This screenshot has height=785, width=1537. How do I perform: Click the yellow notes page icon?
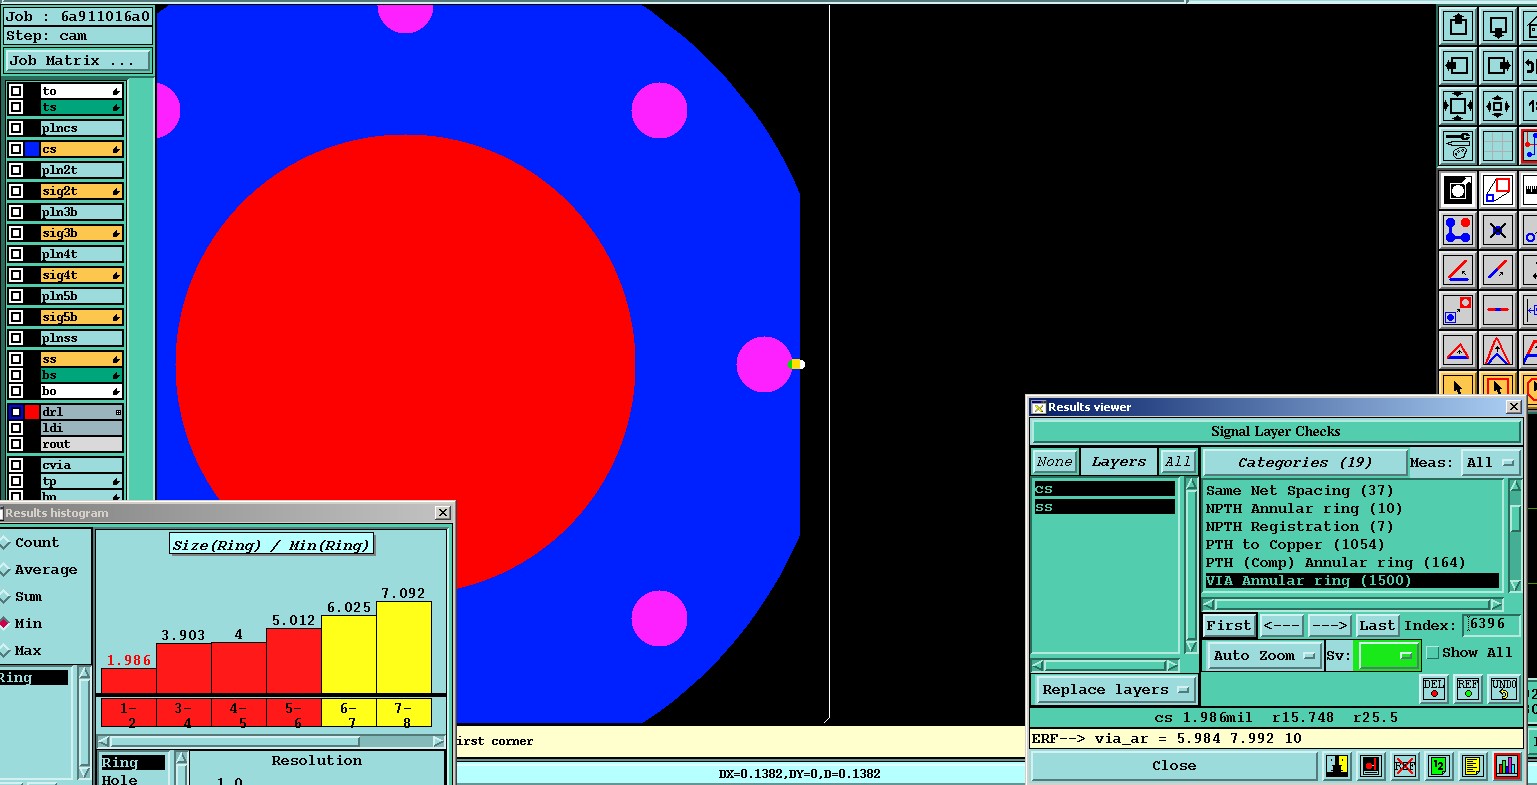(1472, 766)
